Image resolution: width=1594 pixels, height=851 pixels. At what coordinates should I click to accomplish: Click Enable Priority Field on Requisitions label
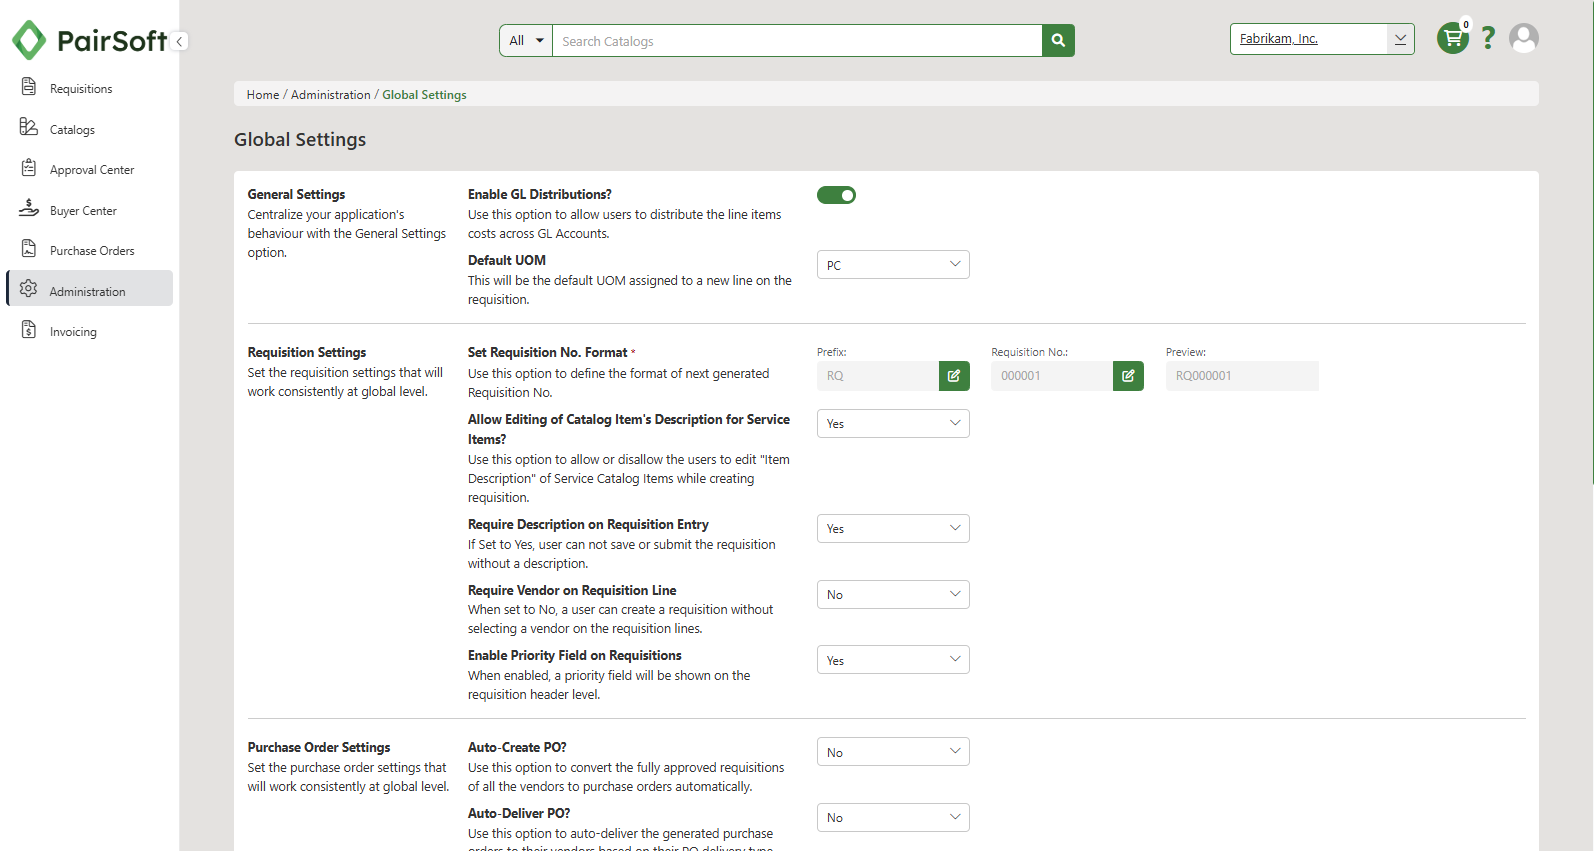click(575, 655)
